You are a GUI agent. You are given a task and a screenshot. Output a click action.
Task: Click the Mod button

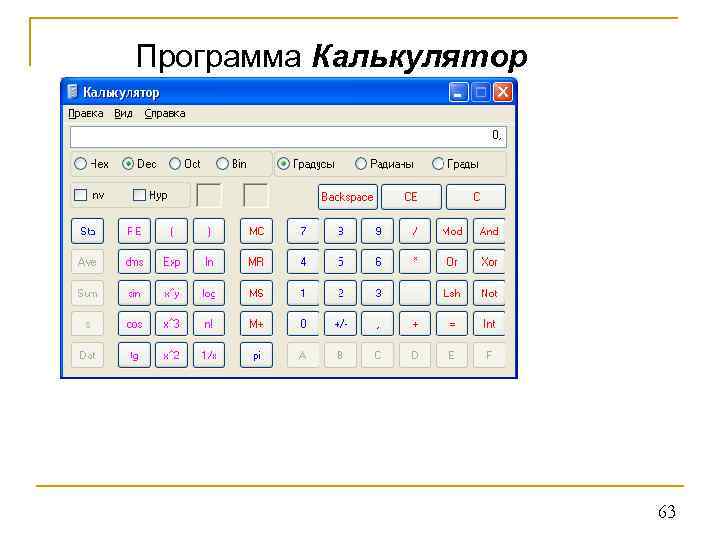click(x=452, y=231)
